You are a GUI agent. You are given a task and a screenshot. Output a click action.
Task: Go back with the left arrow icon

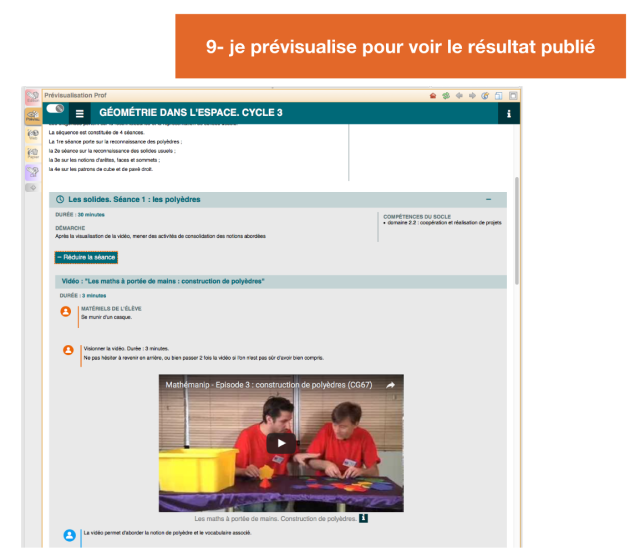(459, 95)
